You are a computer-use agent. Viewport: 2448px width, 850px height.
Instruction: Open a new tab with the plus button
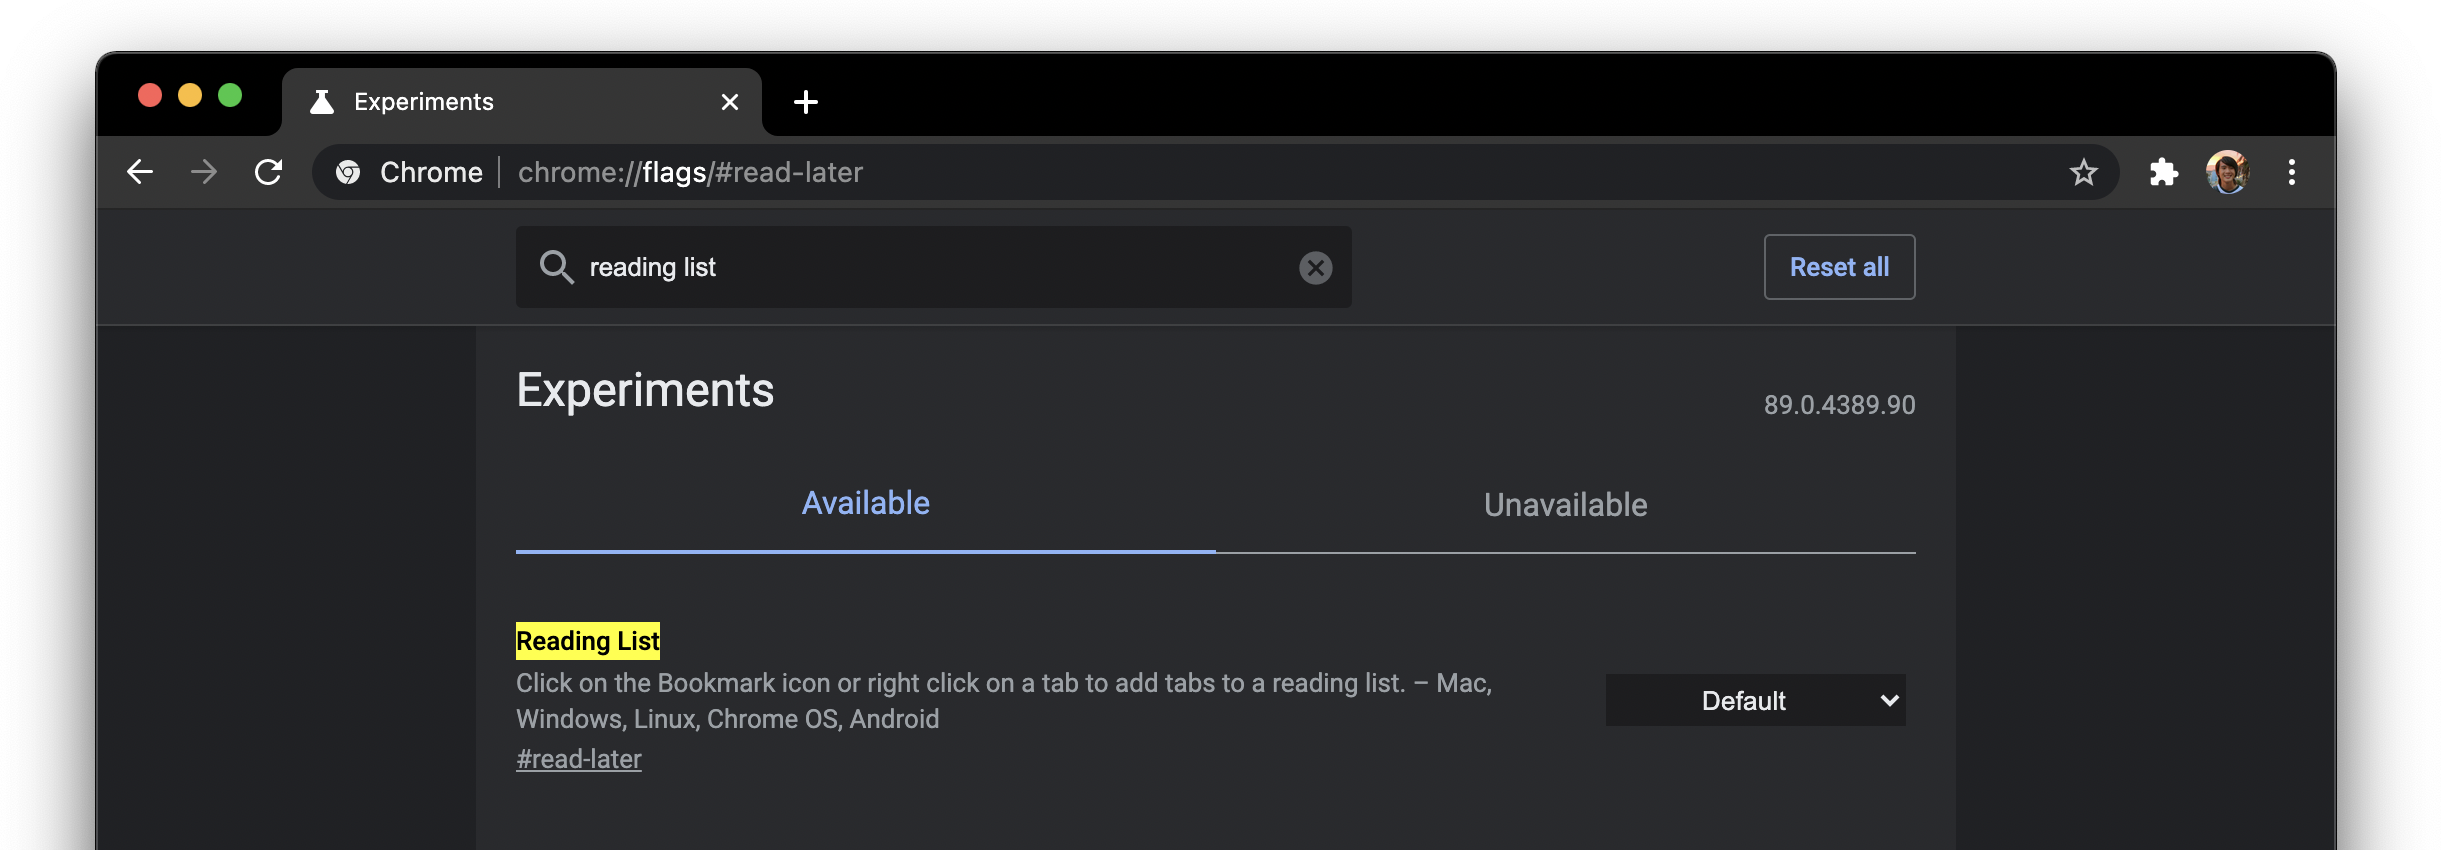pyautogui.click(x=806, y=102)
